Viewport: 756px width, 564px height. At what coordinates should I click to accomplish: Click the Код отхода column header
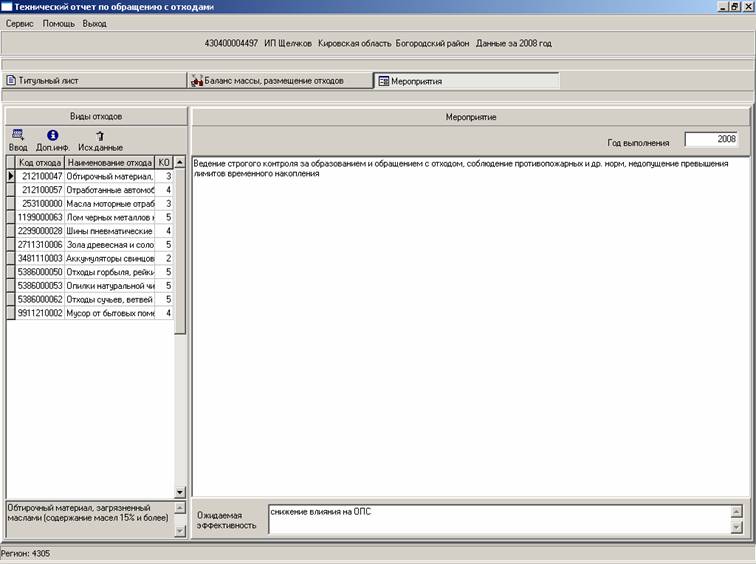[40, 162]
